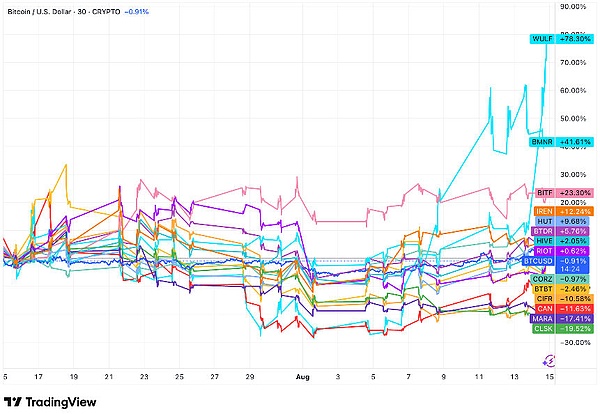This screenshot has width=600, height=414.
Task: Select the CAN ticker label
Action: pyautogui.click(x=545, y=309)
